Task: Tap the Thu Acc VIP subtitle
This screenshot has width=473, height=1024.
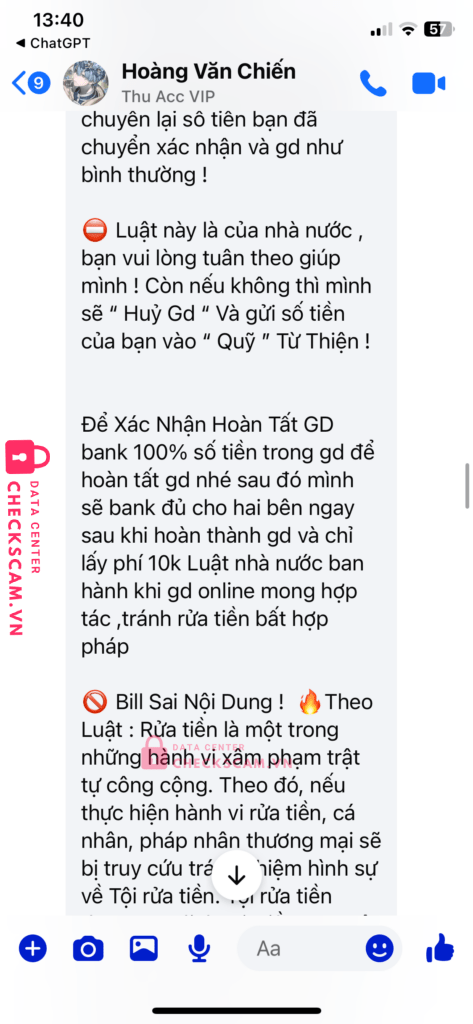Action: [168, 97]
